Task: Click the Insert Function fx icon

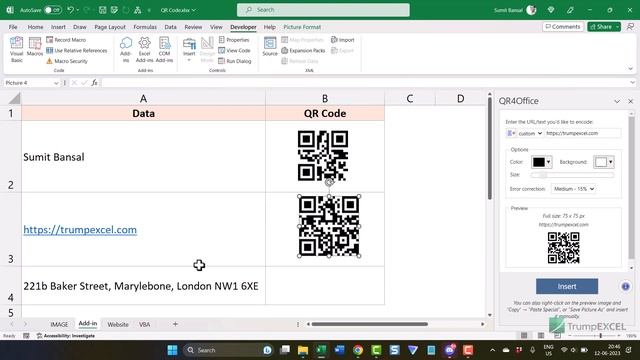Action: click(x=94, y=83)
